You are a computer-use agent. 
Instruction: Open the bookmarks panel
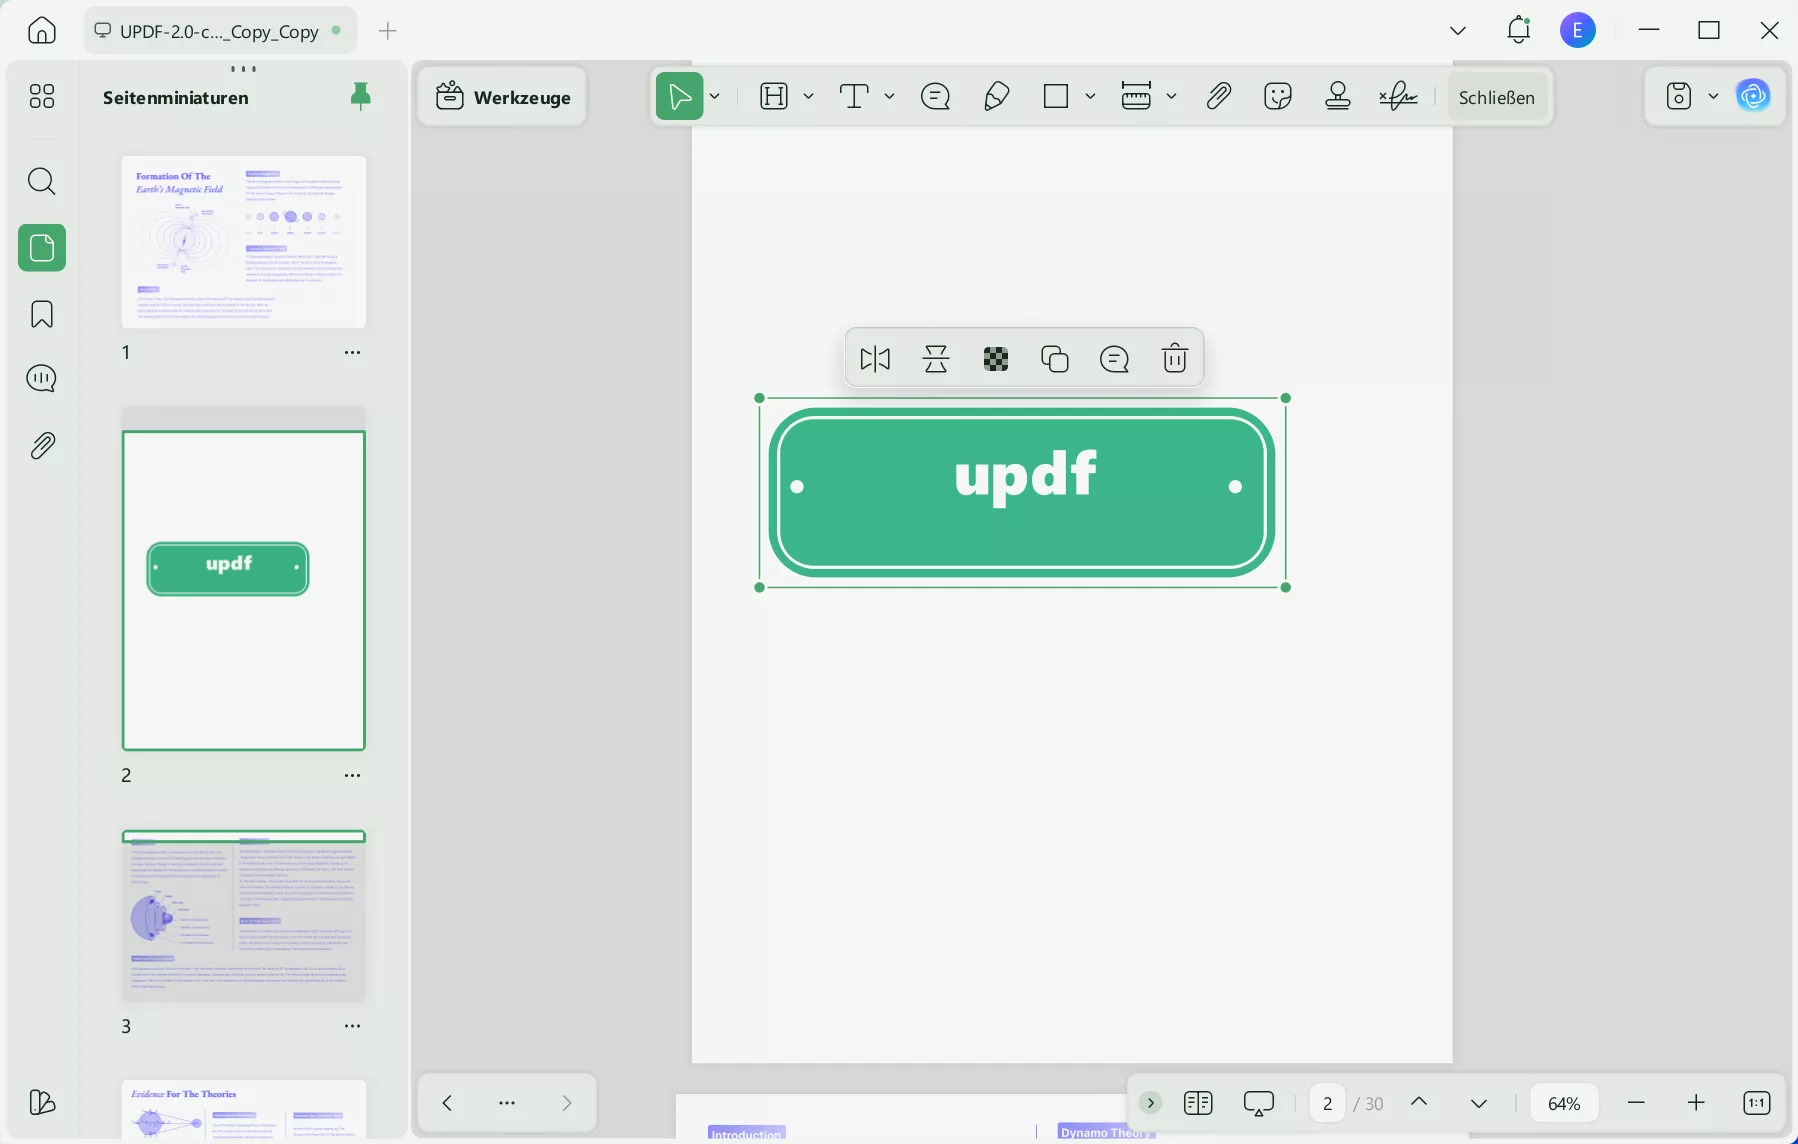point(42,314)
